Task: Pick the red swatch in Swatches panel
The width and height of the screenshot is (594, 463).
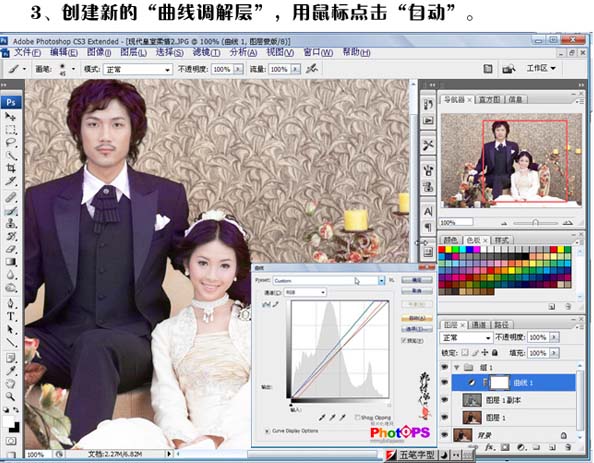Action: pos(441,249)
